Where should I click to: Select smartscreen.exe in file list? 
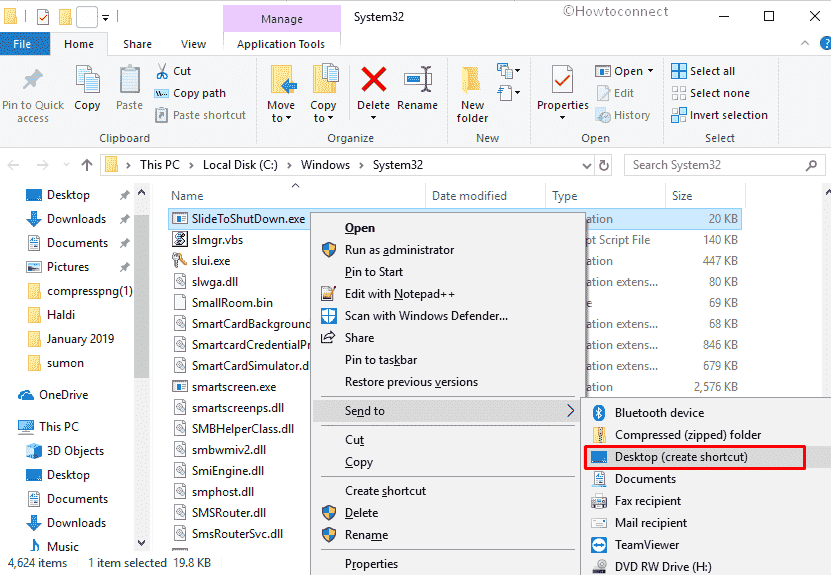tap(224, 387)
